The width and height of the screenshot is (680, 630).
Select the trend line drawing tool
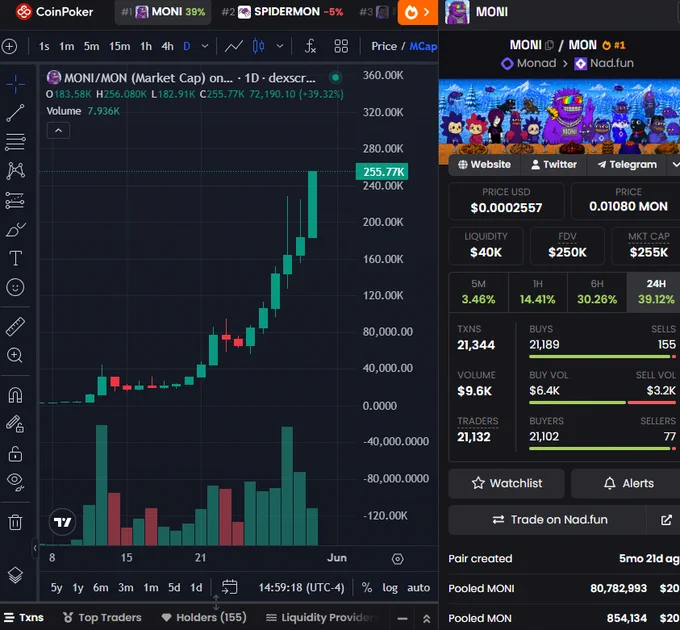[16, 113]
